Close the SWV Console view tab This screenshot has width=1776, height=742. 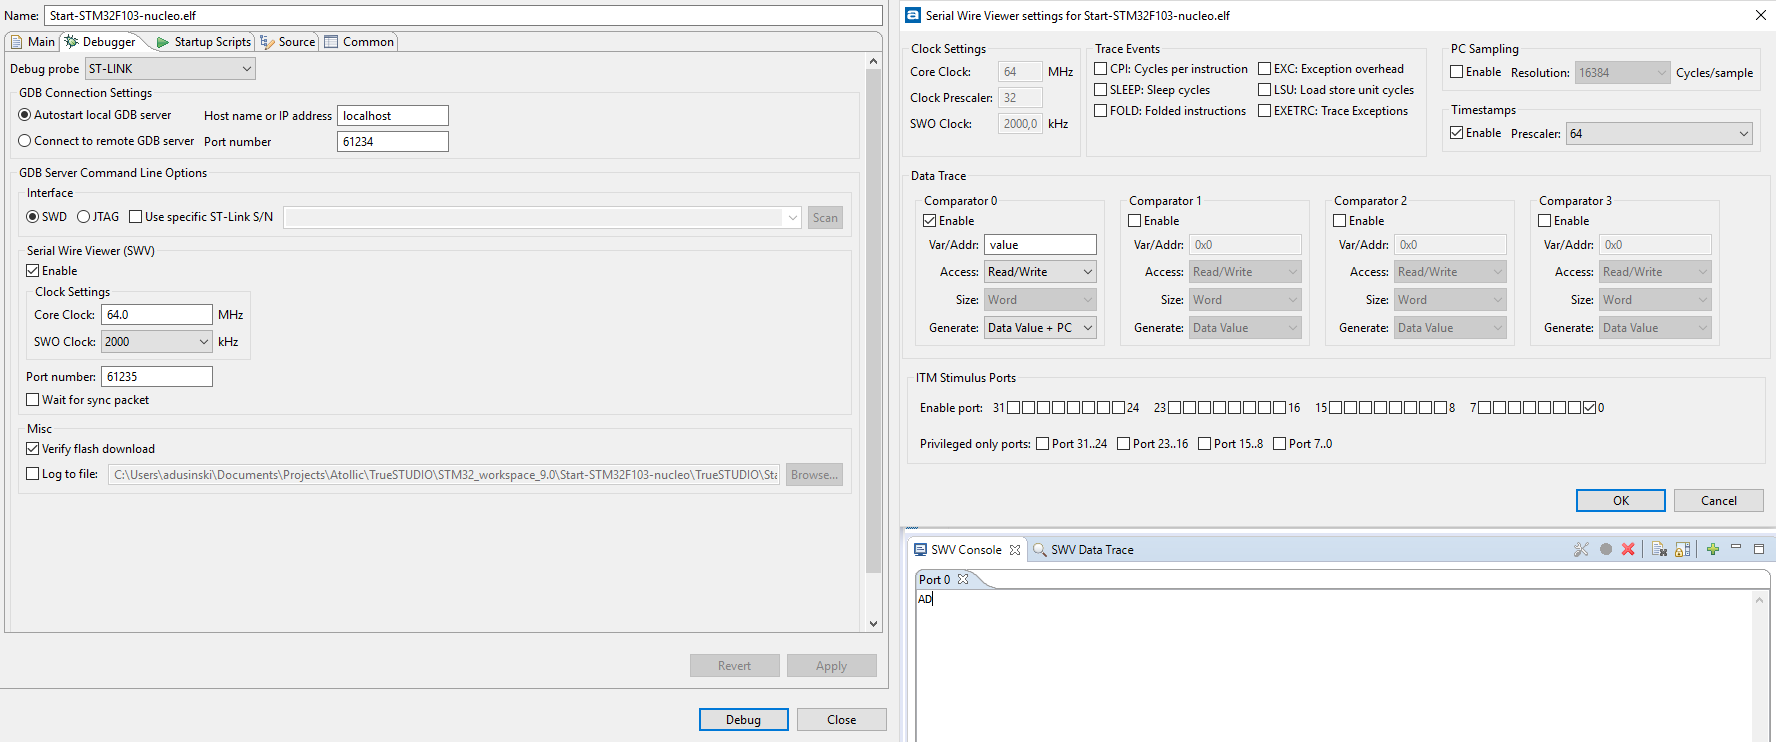tap(1015, 550)
